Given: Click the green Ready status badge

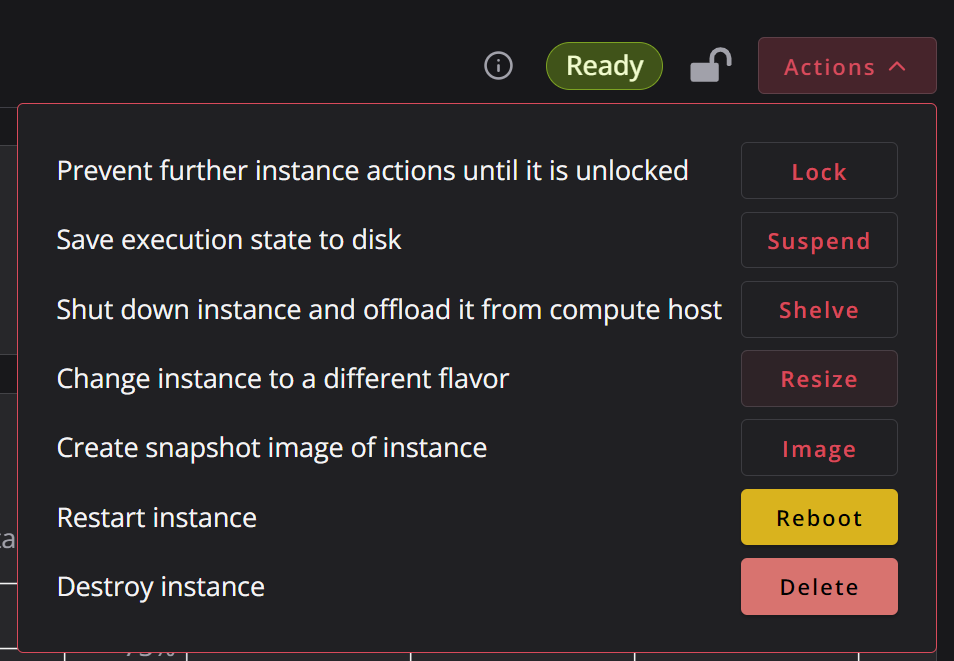Looking at the screenshot, I should (x=604, y=66).
